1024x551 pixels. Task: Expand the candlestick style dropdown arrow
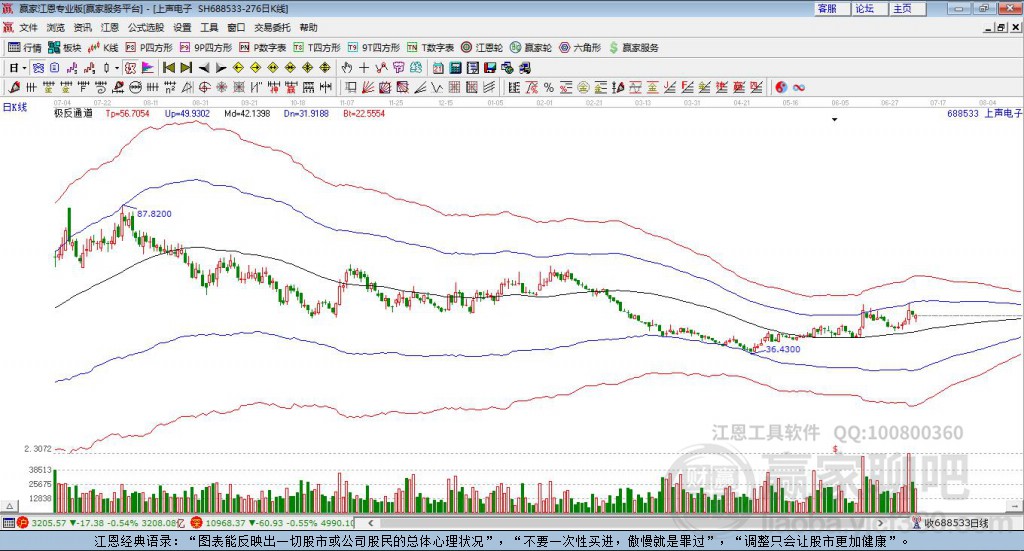(117, 68)
